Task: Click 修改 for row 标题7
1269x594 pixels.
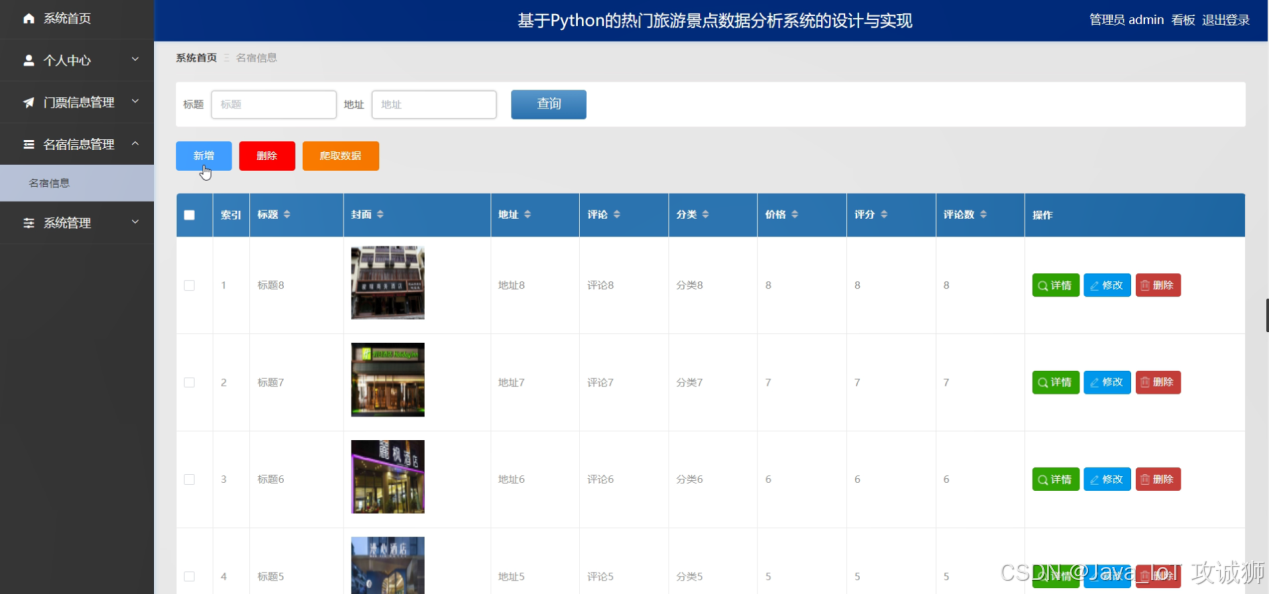Action: pos(1107,382)
